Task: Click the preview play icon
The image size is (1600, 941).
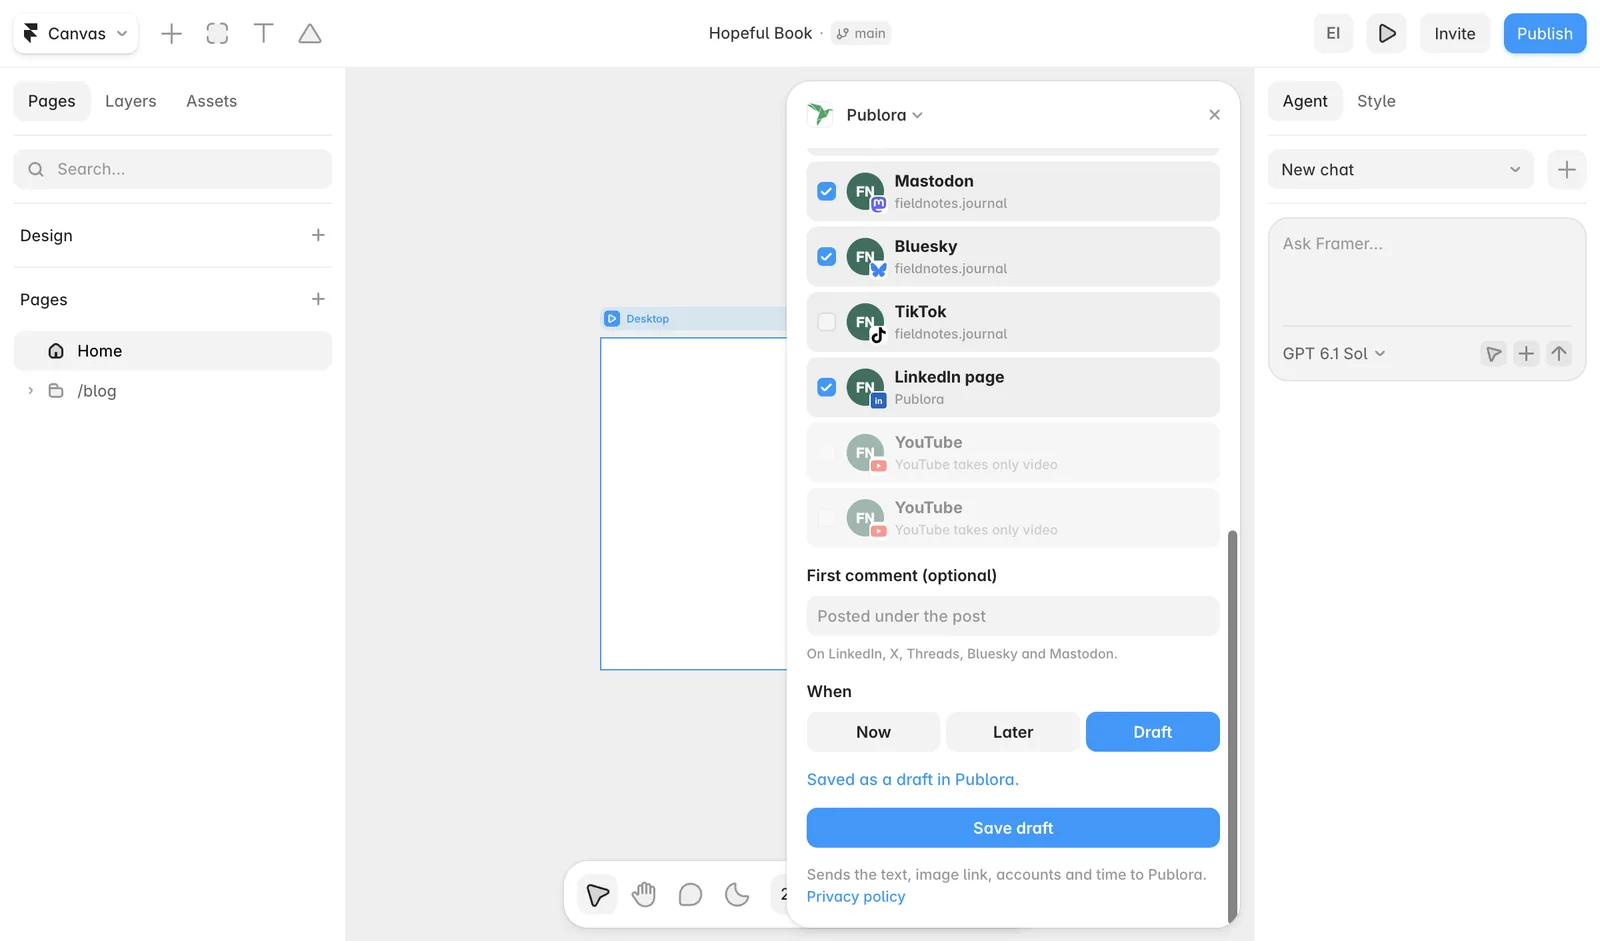Action: (1387, 33)
